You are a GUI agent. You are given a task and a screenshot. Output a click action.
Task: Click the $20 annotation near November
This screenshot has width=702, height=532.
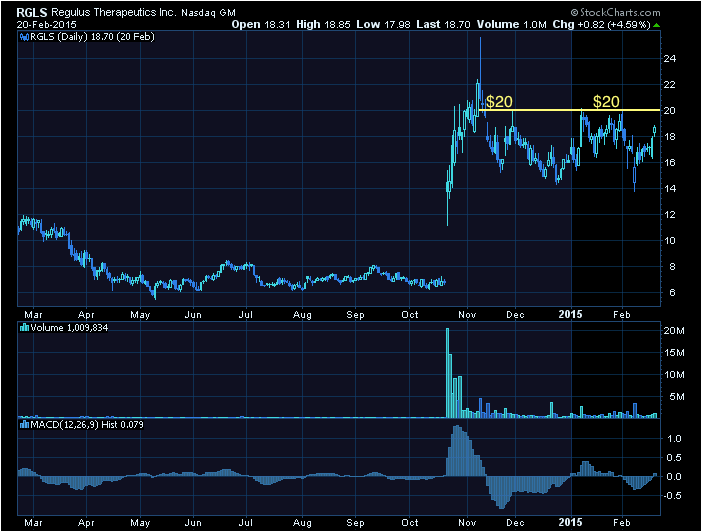[499, 102]
